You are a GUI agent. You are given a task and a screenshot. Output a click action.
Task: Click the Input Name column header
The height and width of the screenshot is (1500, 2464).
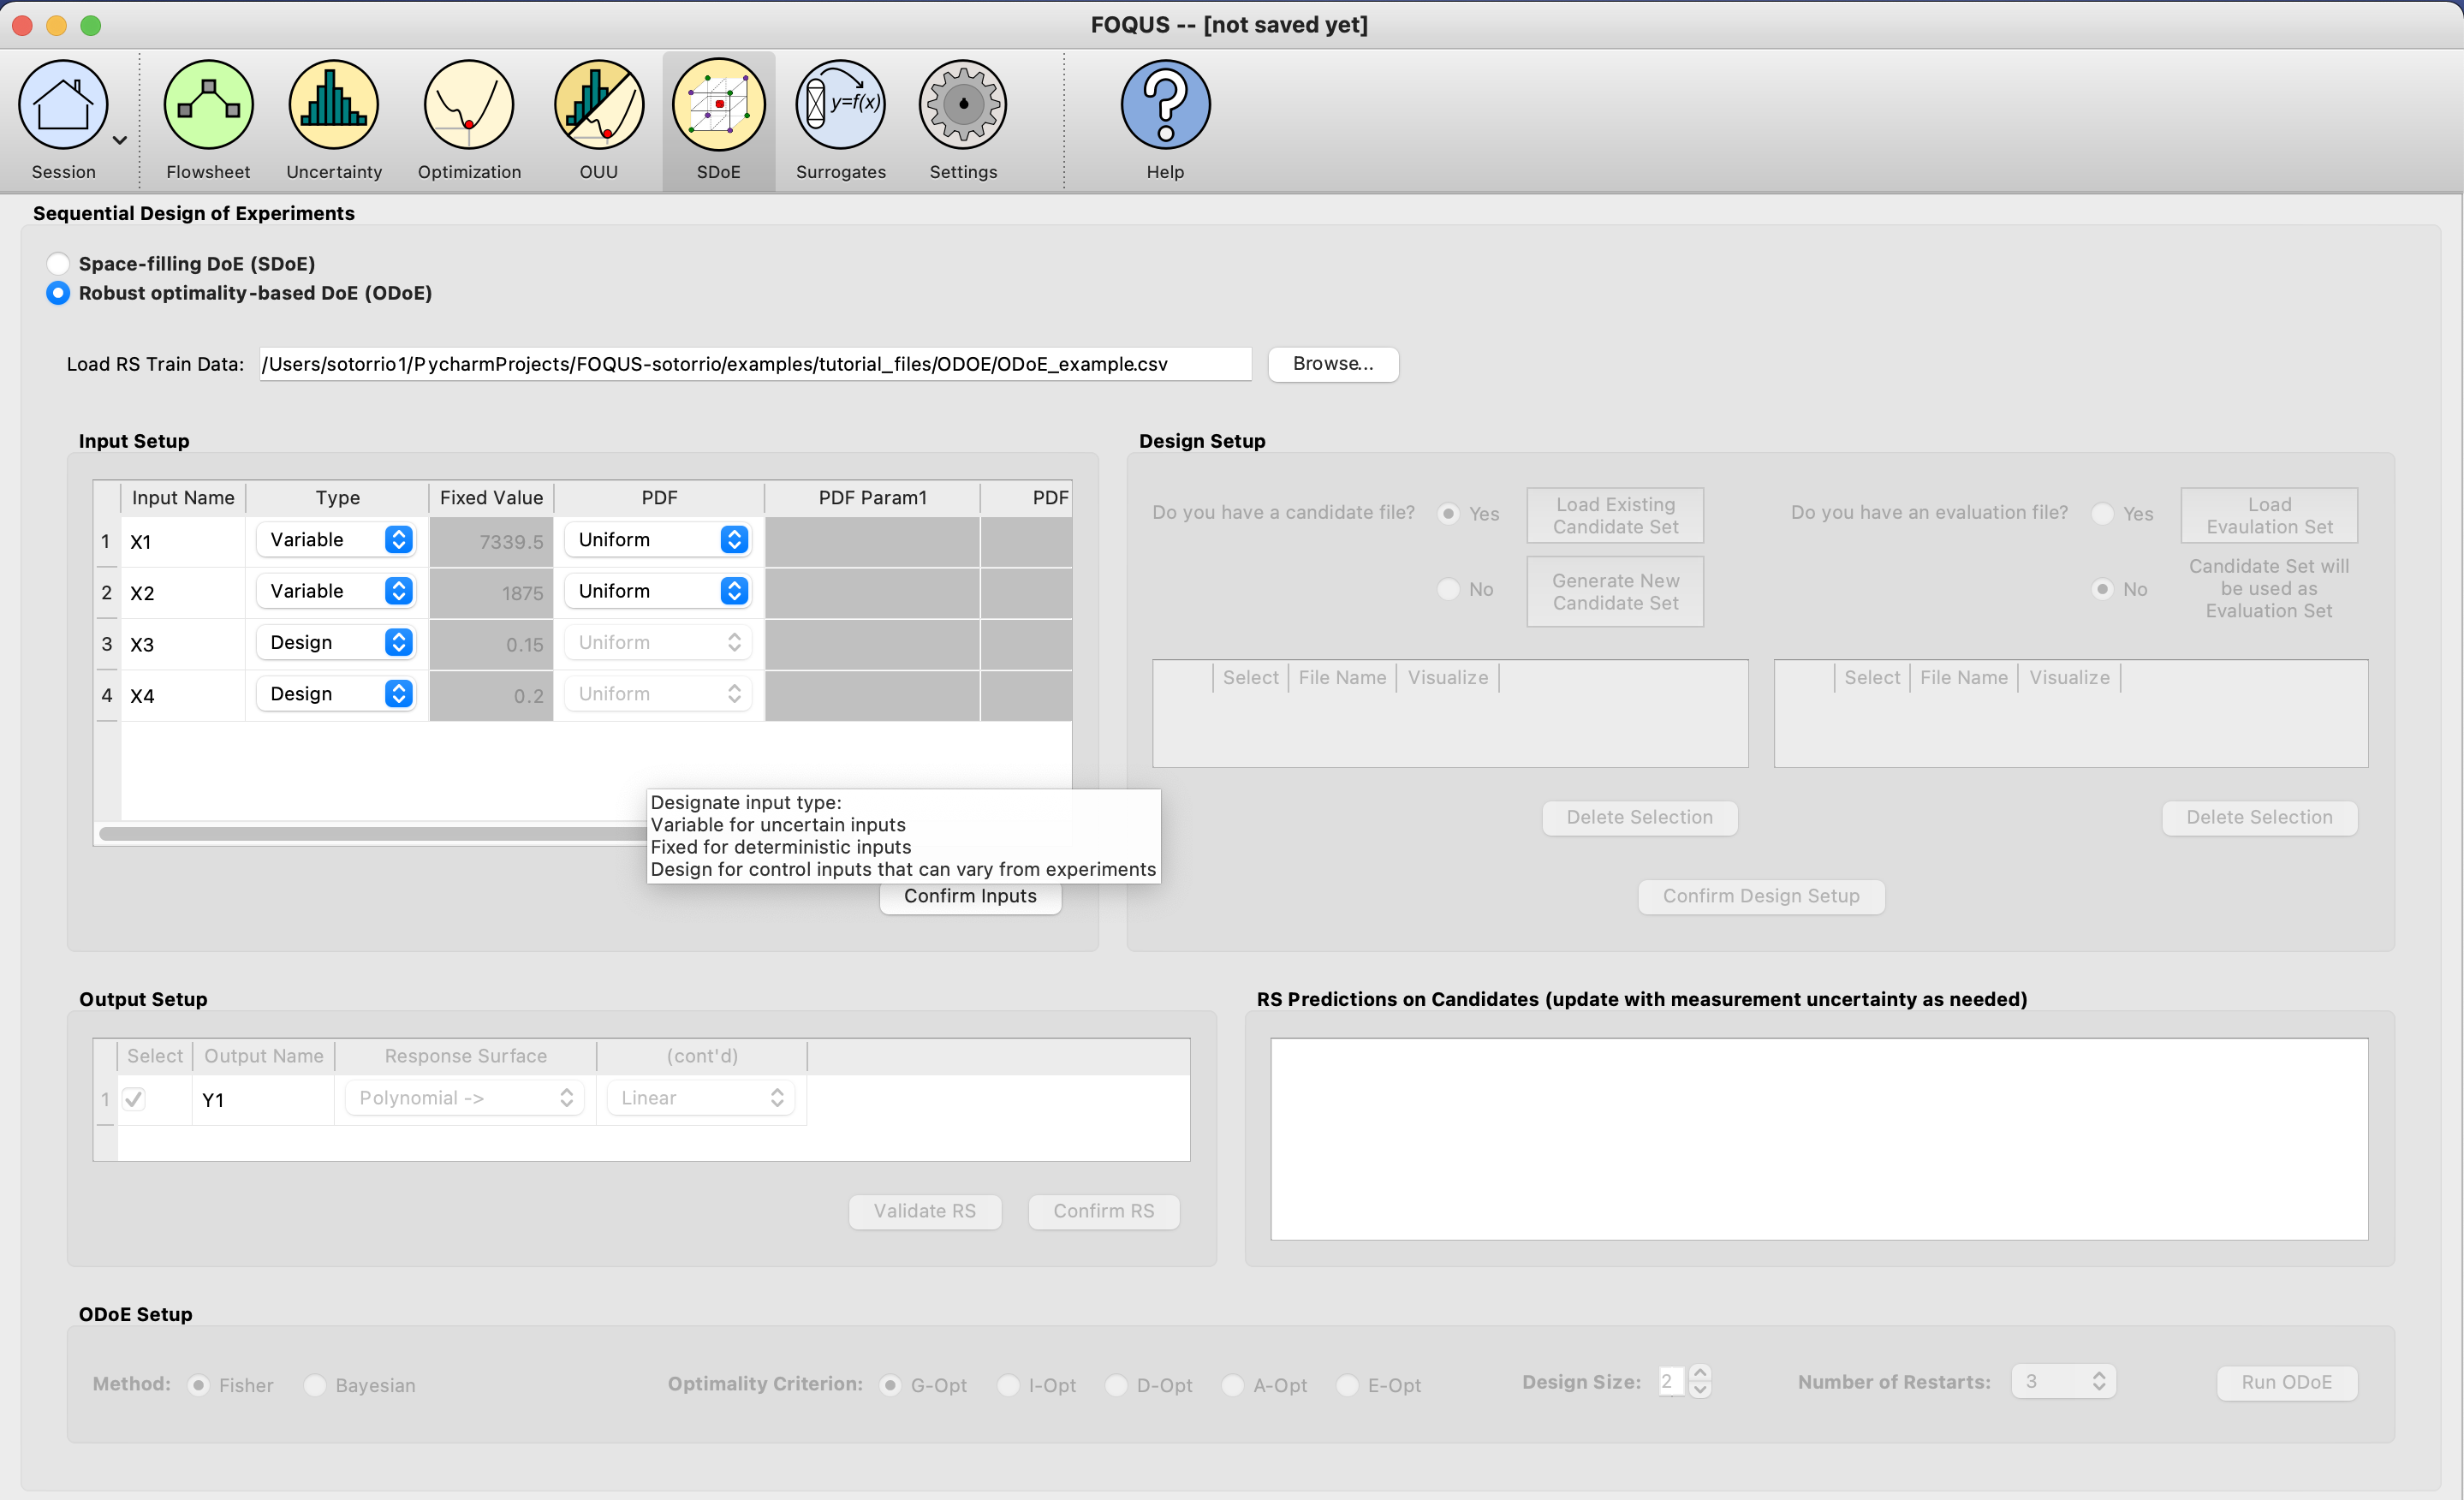183,498
